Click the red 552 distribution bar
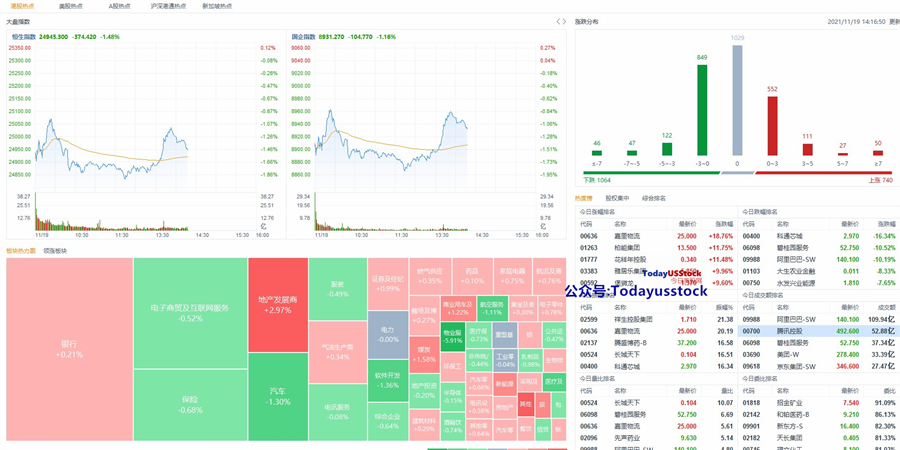The image size is (900, 450). coord(772,126)
